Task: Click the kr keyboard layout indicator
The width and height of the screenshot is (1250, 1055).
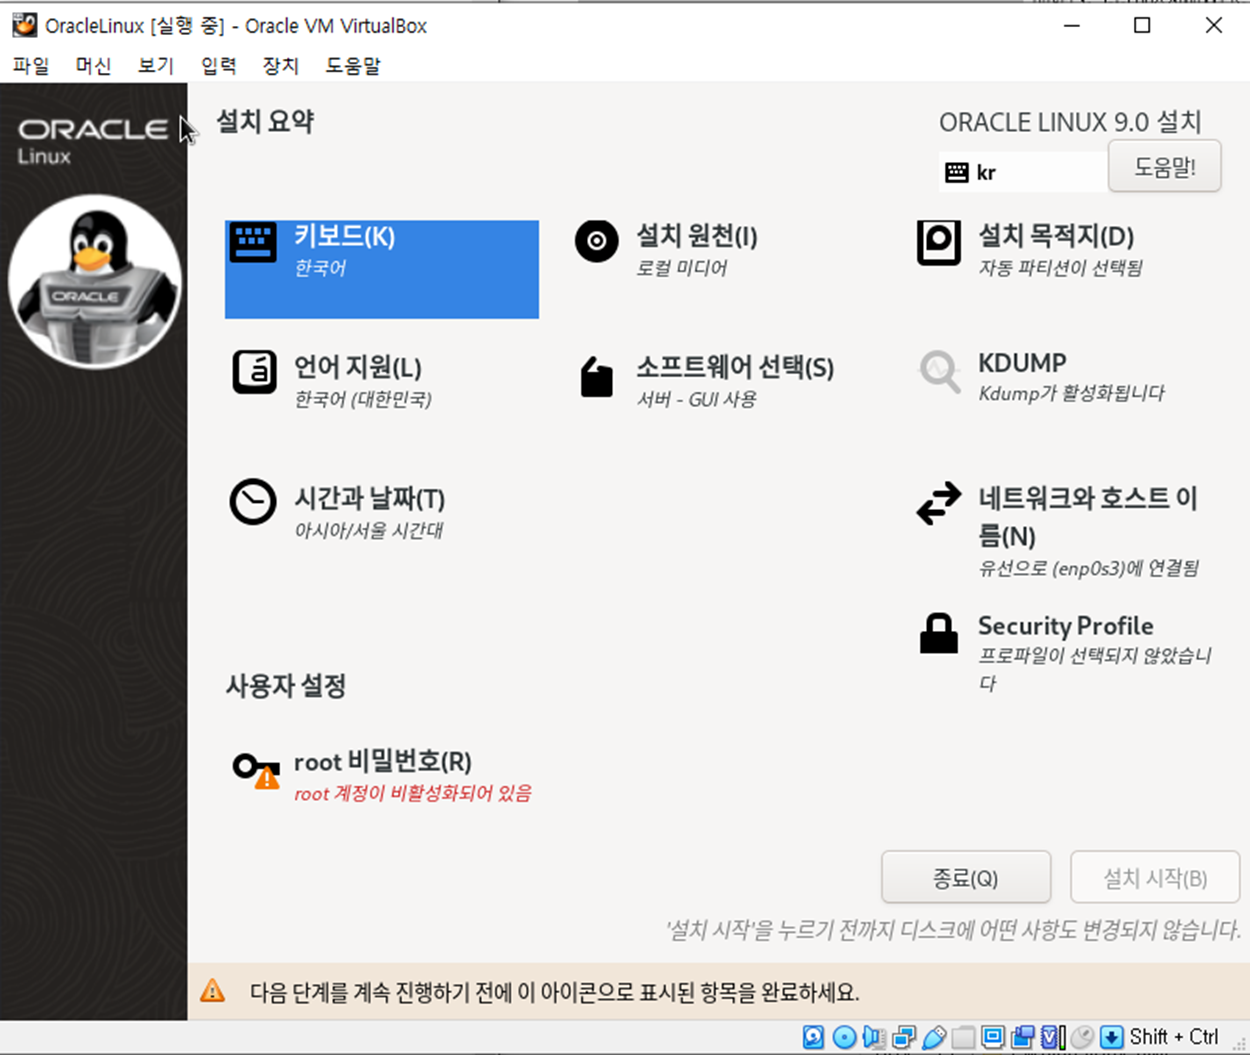Action: [x=1022, y=172]
